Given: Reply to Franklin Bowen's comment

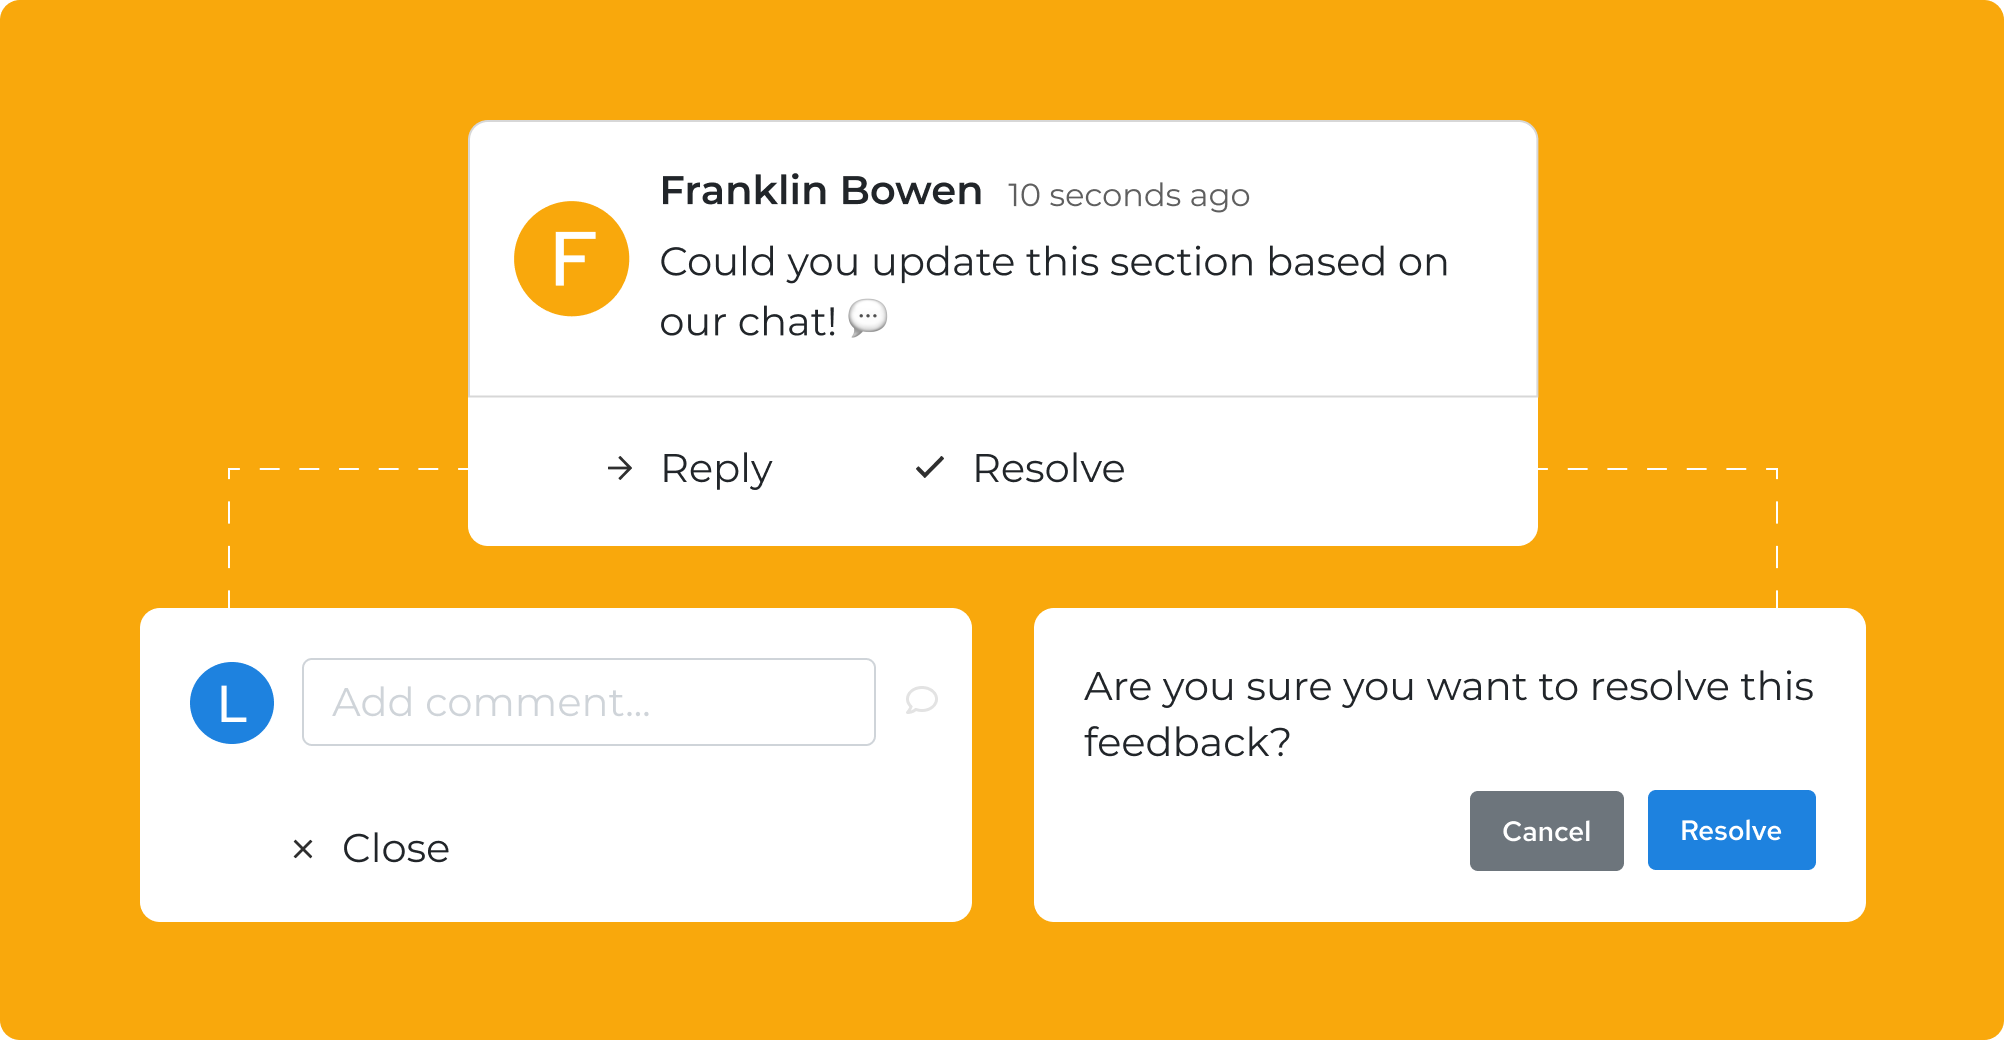Looking at the screenshot, I should [716, 468].
